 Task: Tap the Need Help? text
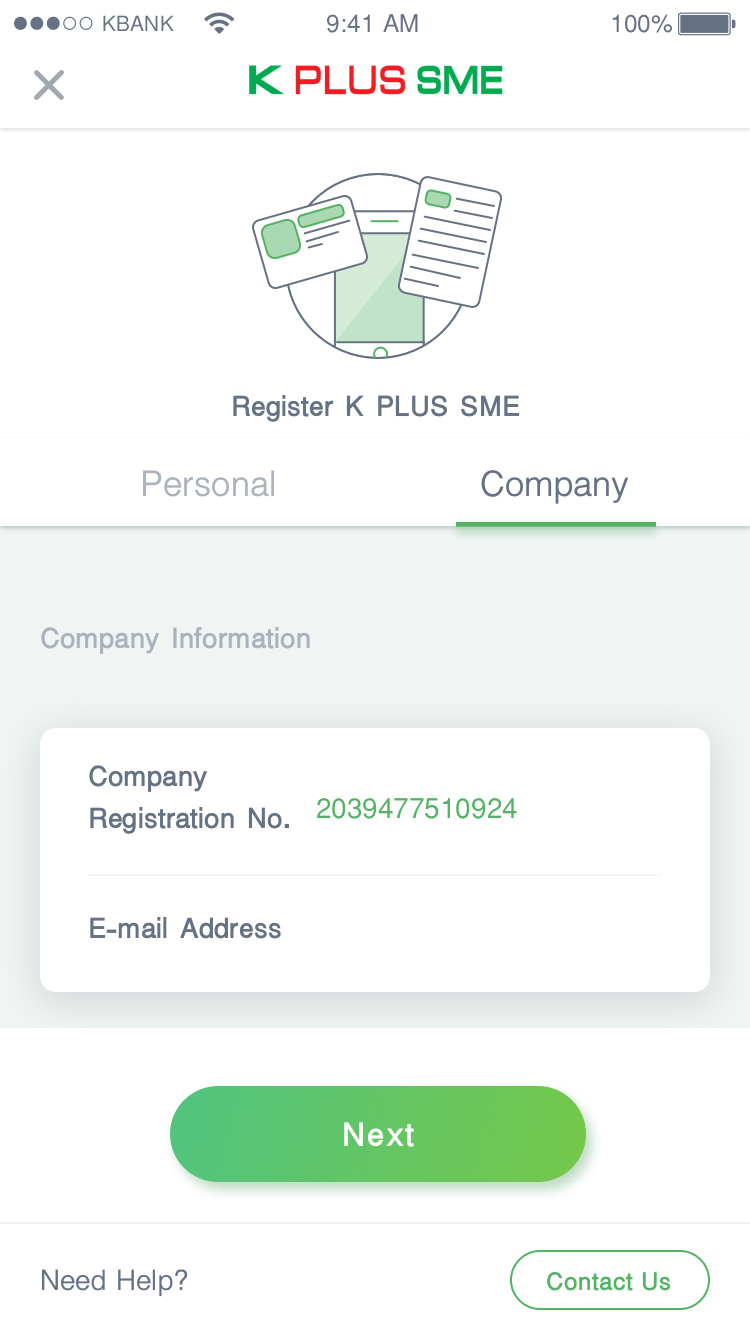click(x=114, y=1281)
